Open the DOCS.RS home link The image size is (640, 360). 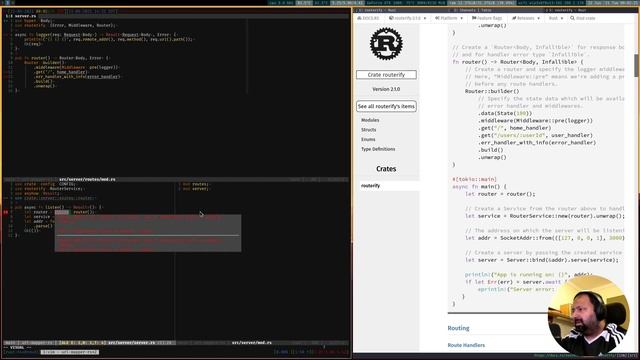click(x=368, y=18)
